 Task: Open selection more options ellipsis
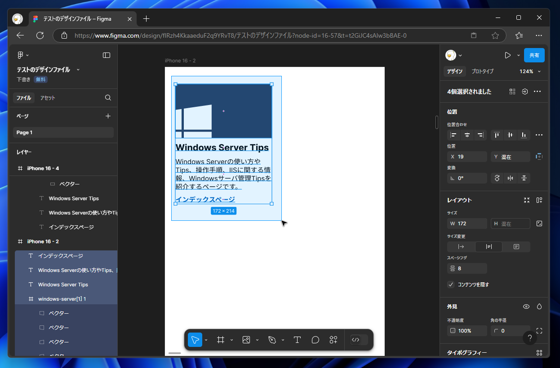tap(537, 92)
